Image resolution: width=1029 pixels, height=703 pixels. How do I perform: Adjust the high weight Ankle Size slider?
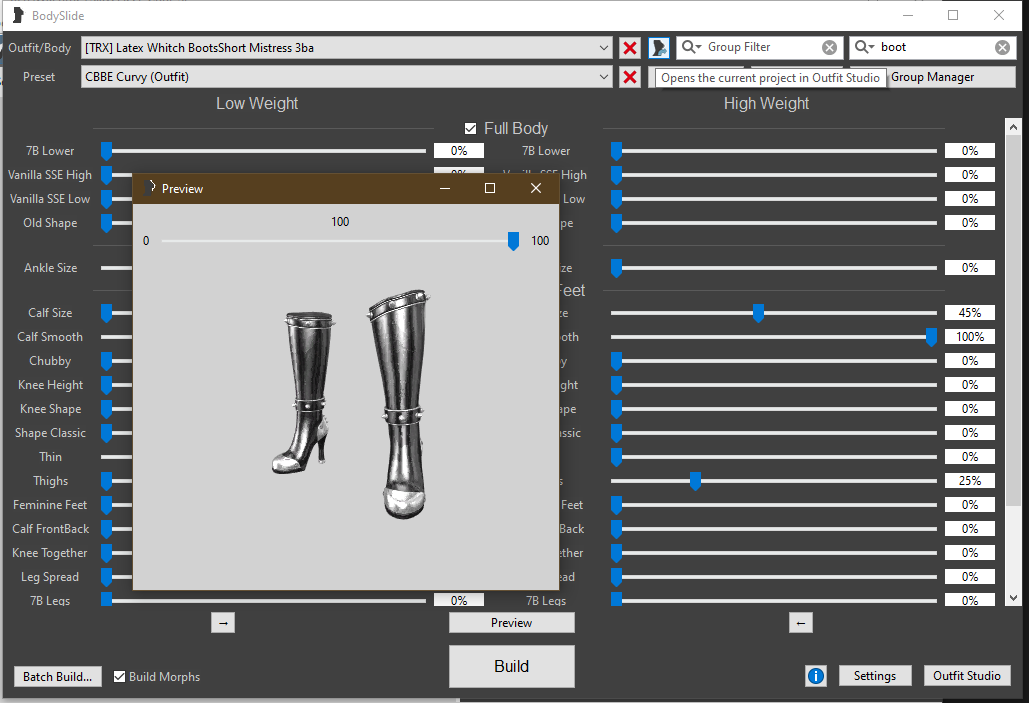click(616, 268)
